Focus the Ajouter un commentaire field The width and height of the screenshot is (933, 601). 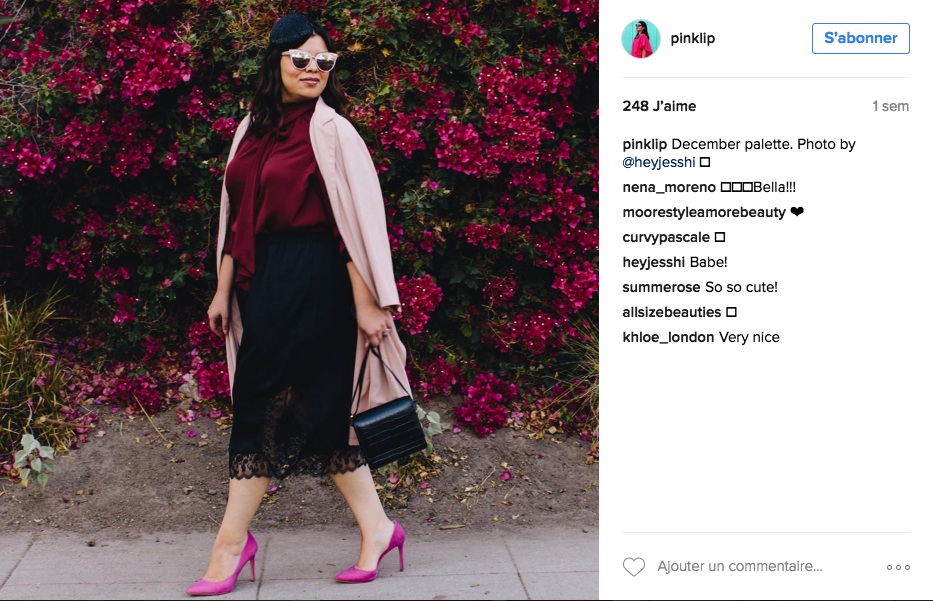point(740,566)
